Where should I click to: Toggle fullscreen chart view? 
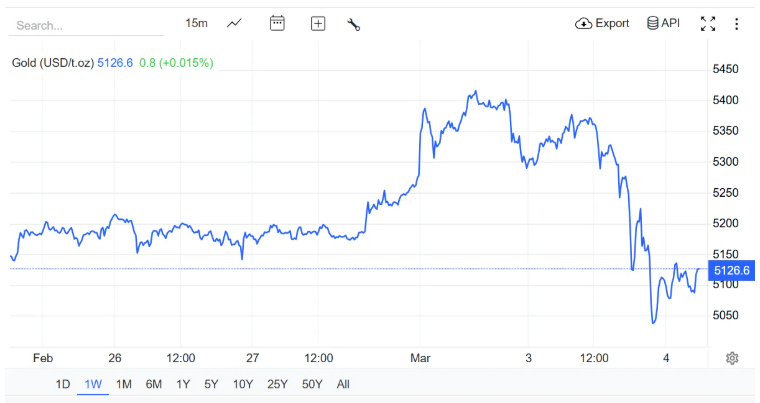click(x=708, y=23)
